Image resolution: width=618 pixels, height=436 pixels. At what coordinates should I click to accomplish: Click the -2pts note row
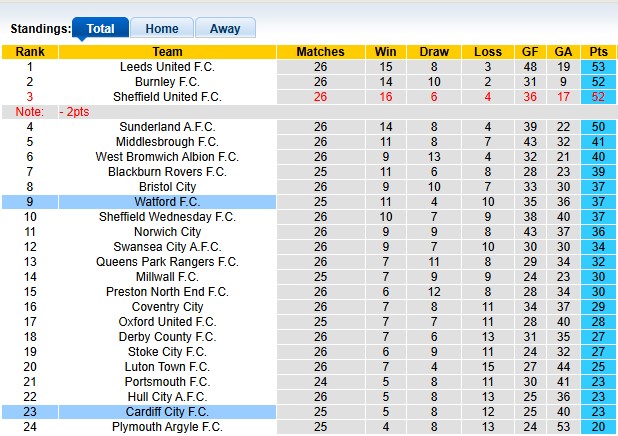75,112
